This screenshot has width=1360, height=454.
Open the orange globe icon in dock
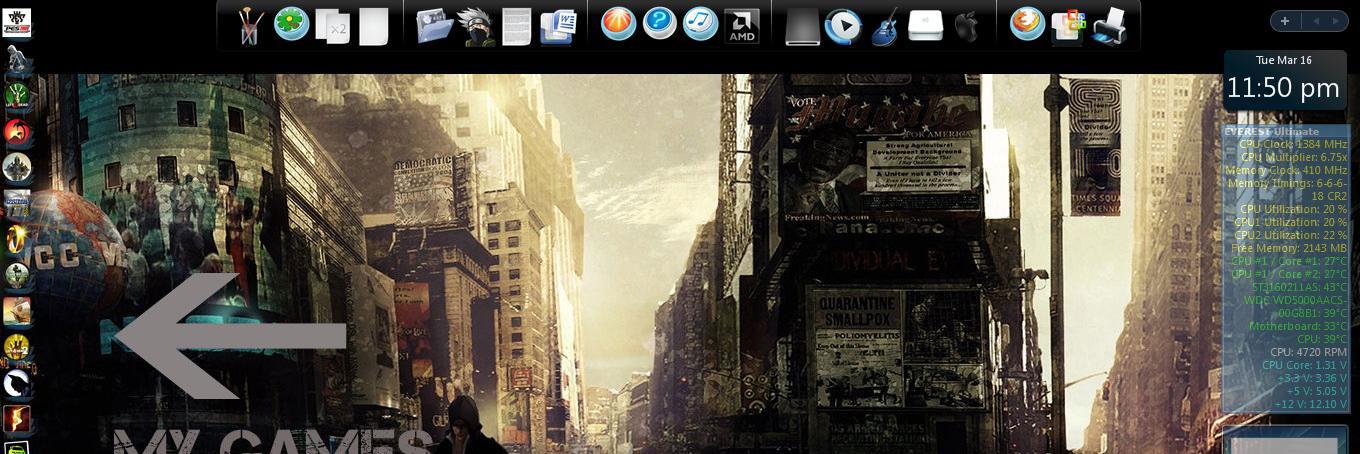(618, 23)
